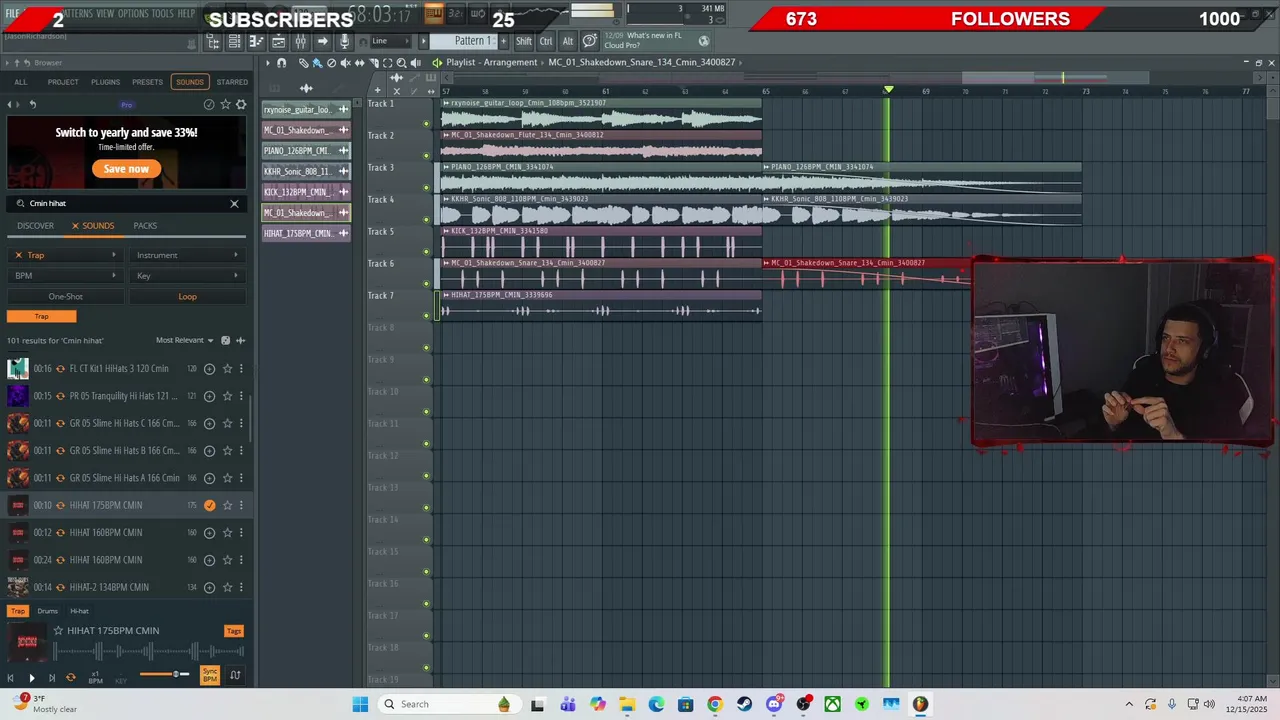Expand the Key filter dropdown
Viewport: 1280px width, 720px height.
187,276
